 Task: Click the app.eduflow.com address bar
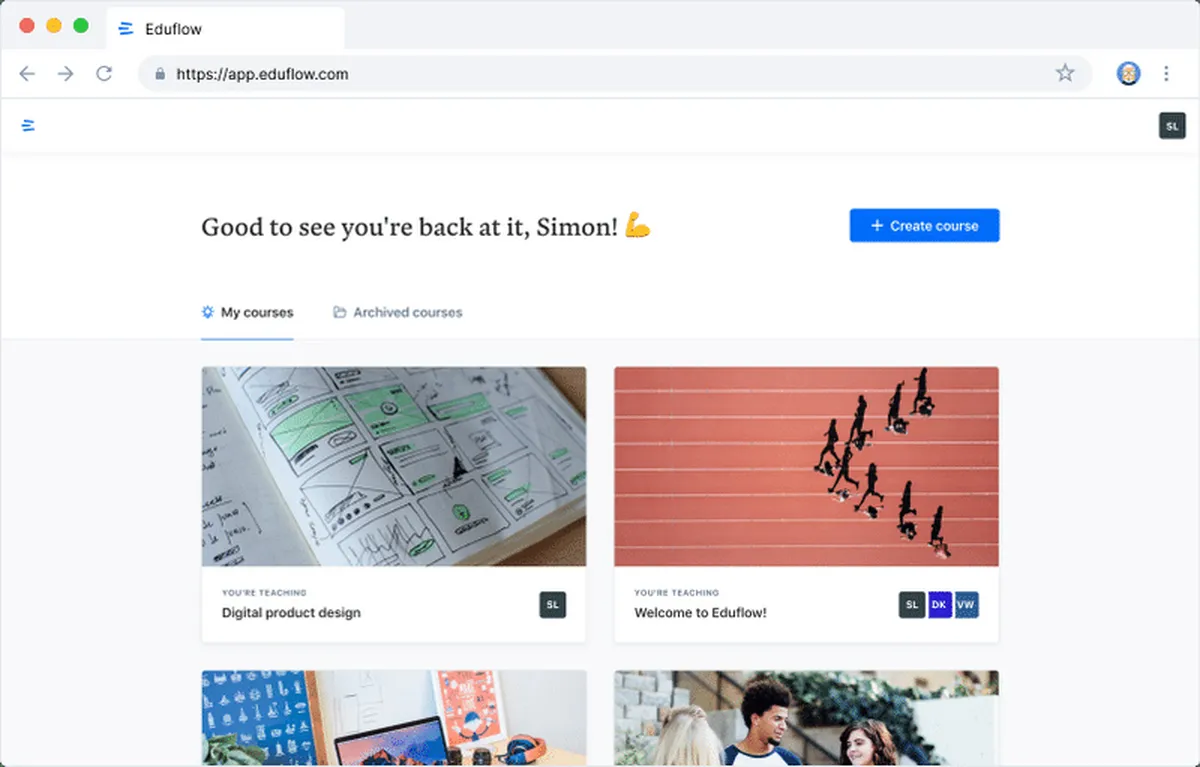pyautogui.click(x=615, y=73)
